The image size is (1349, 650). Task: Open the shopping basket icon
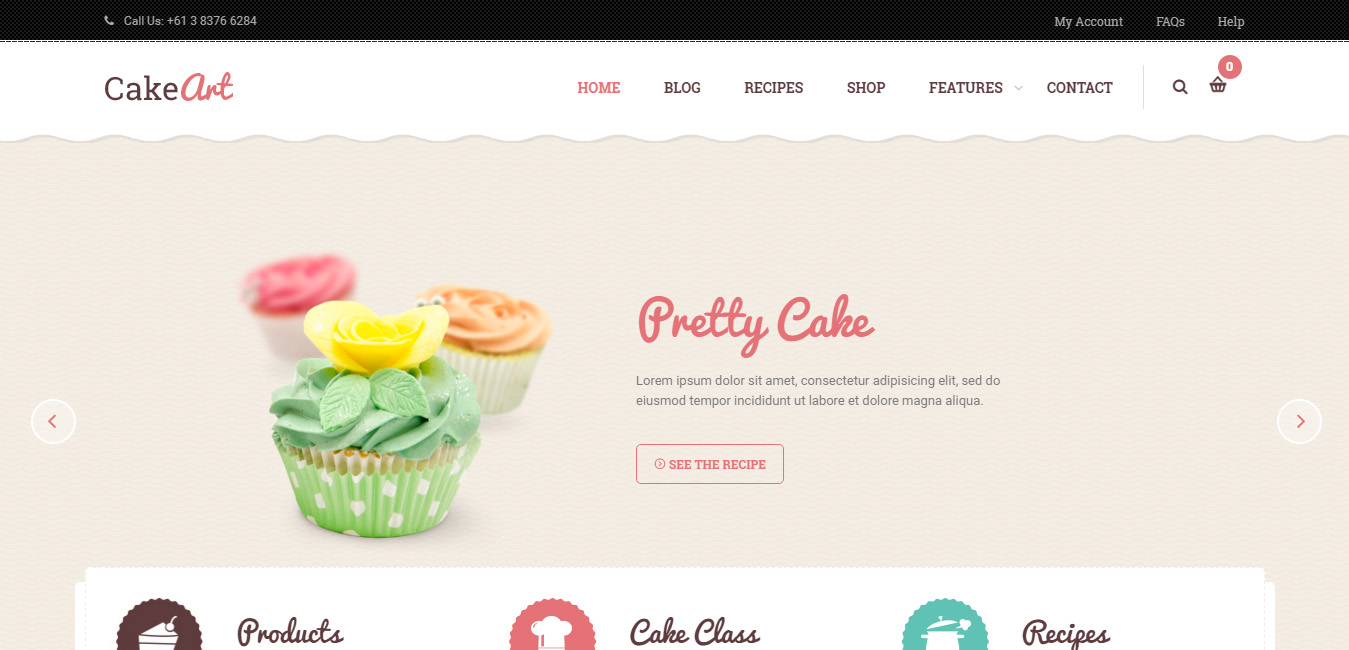click(1218, 86)
